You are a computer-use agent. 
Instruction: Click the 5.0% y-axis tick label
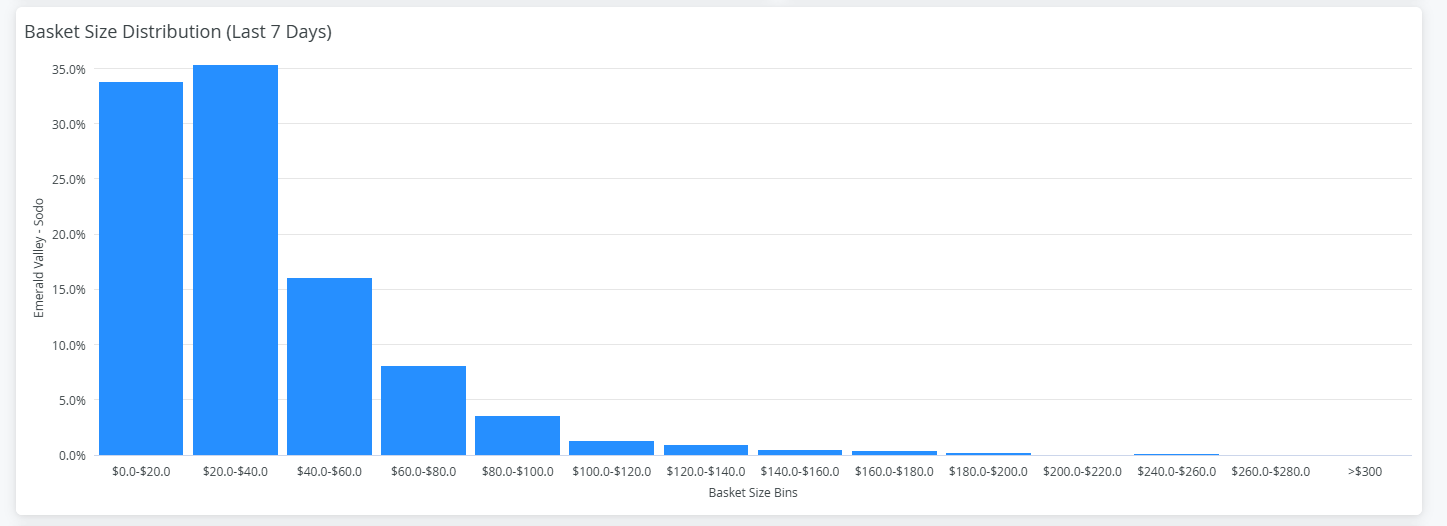72,400
